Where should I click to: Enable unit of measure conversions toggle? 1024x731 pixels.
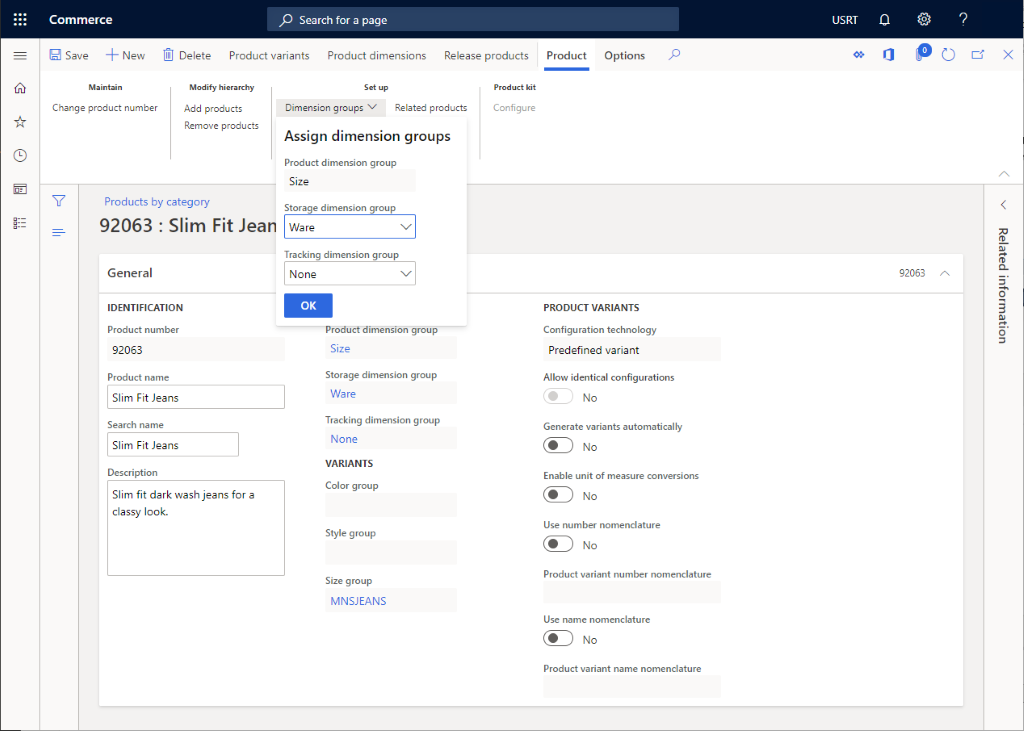pyautogui.click(x=557, y=493)
